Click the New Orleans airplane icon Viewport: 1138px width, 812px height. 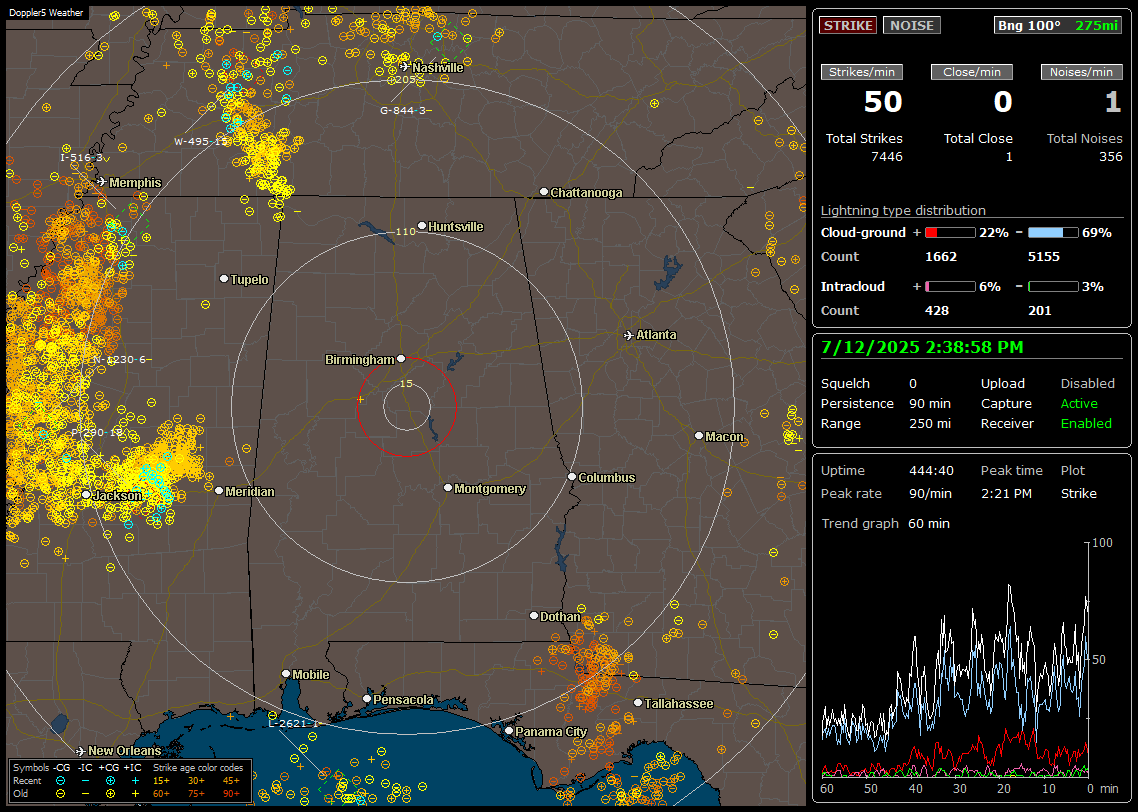[81, 751]
